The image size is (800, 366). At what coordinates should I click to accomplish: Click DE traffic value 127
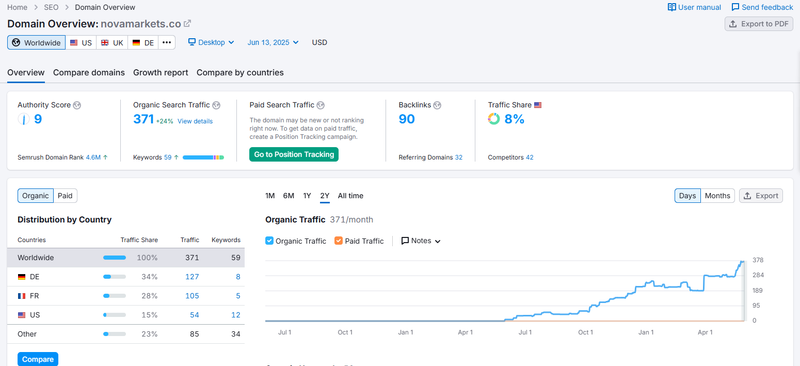click(192, 277)
